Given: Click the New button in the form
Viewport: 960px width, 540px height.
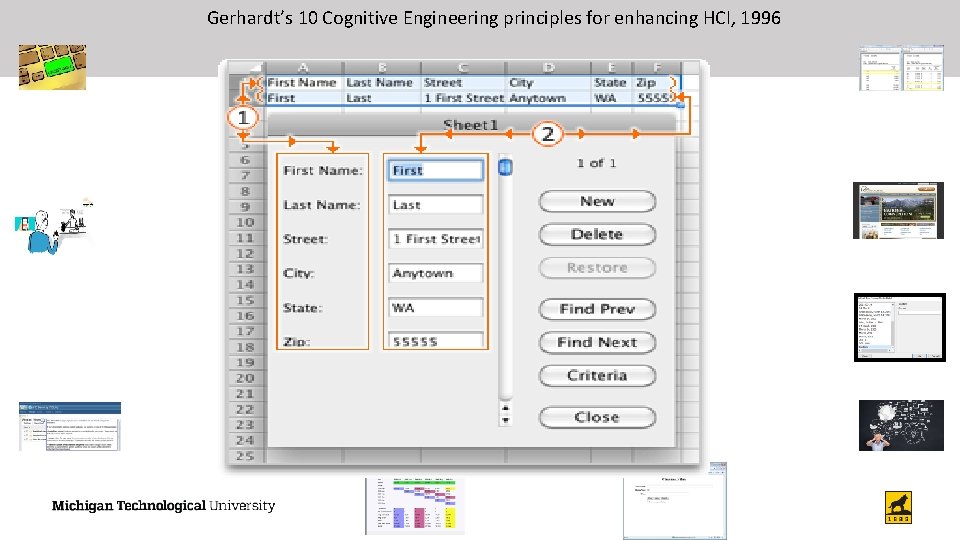Looking at the screenshot, I should tap(597, 201).
